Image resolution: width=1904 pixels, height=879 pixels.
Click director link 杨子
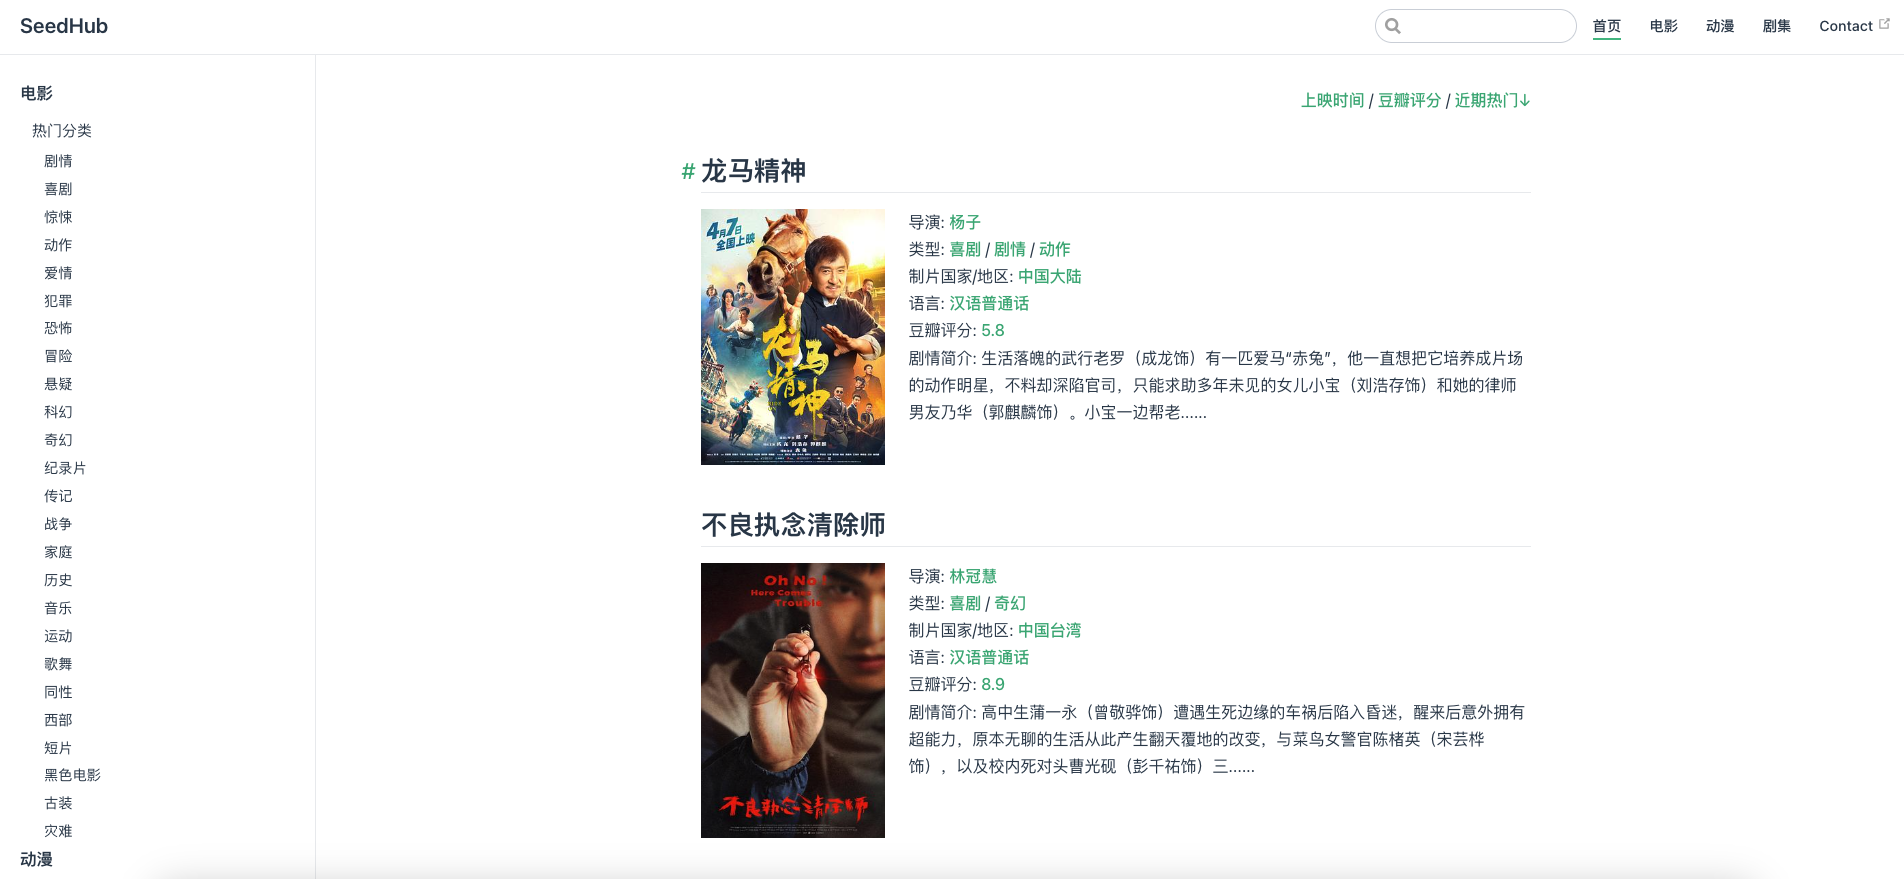pyautogui.click(x=965, y=222)
